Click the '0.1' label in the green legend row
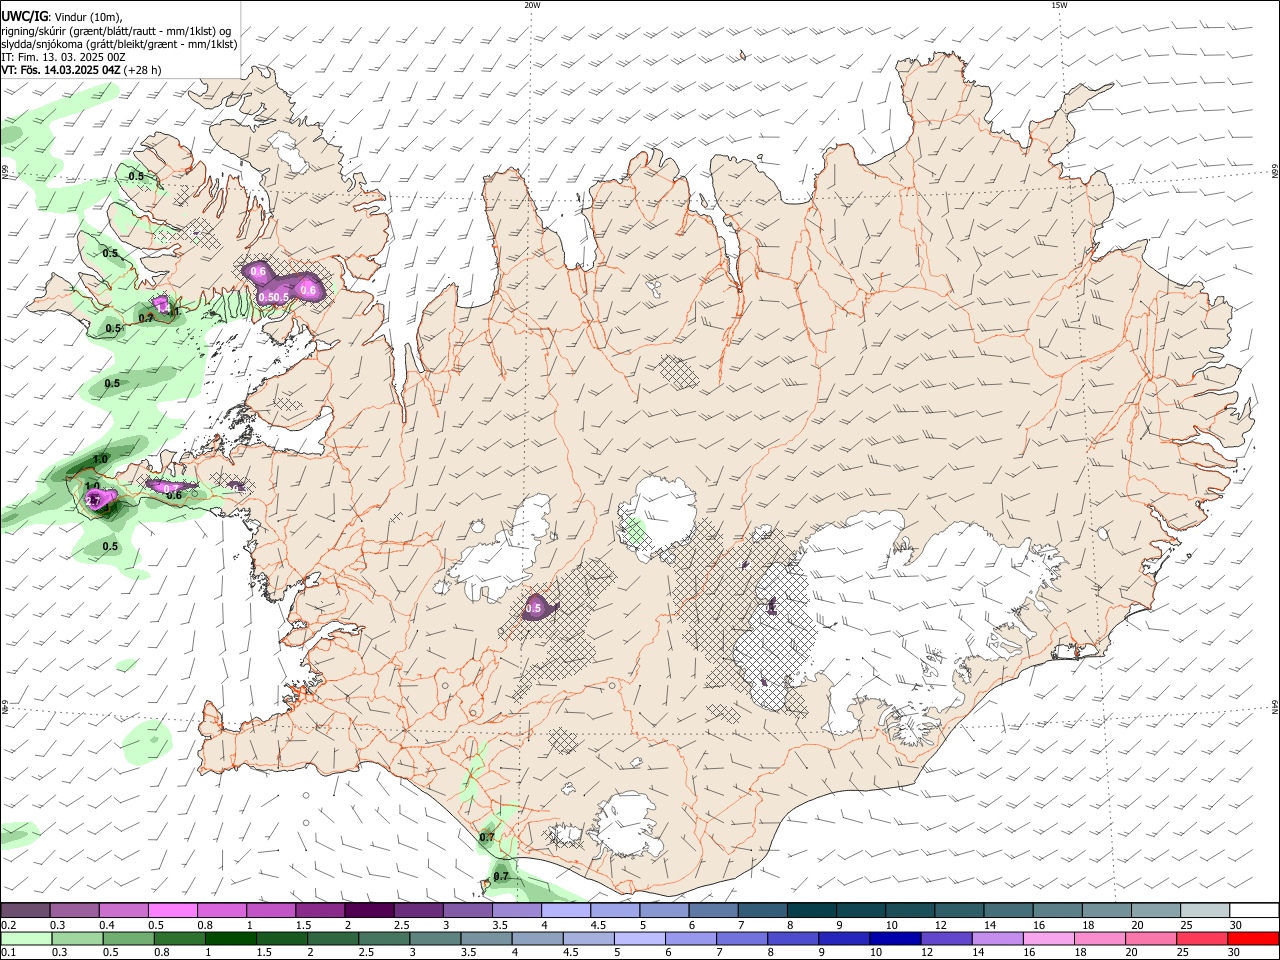This screenshot has height=960, width=1280. (8, 952)
